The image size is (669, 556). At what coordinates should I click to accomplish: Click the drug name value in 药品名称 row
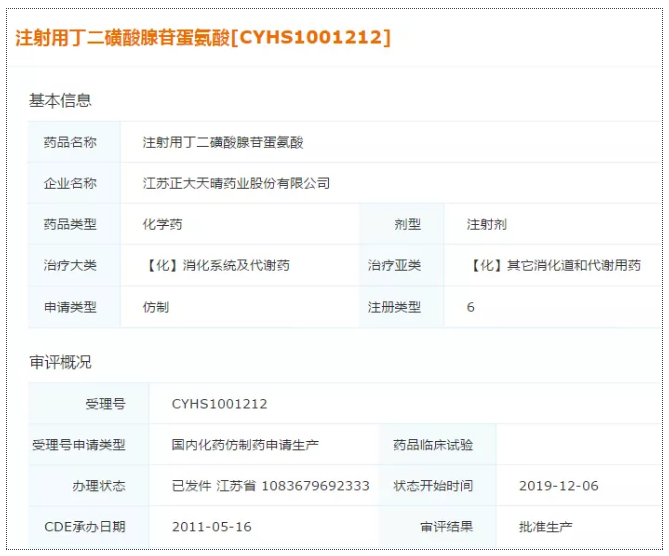click(223, 142)
